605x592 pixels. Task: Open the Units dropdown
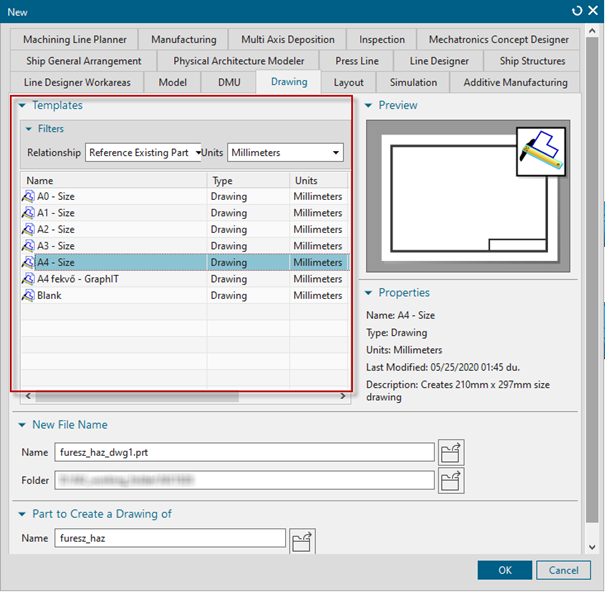point(285,153)
